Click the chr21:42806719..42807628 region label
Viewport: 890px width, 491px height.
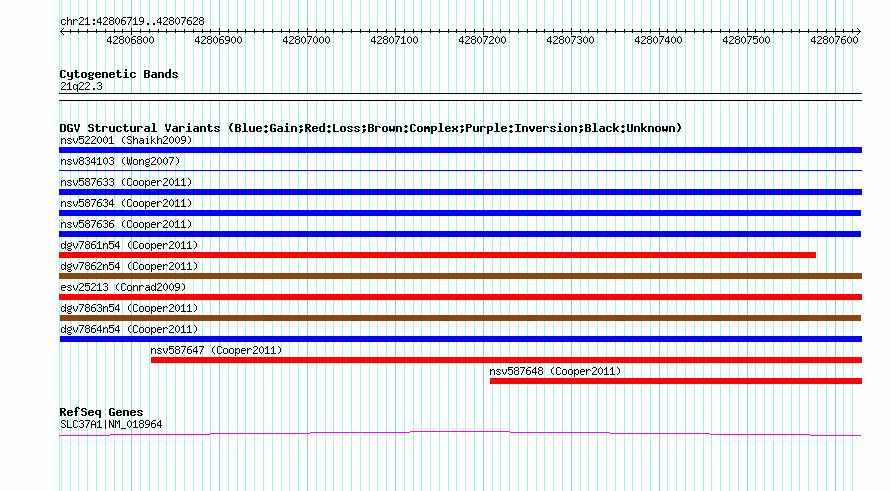(x=132, y=22)
